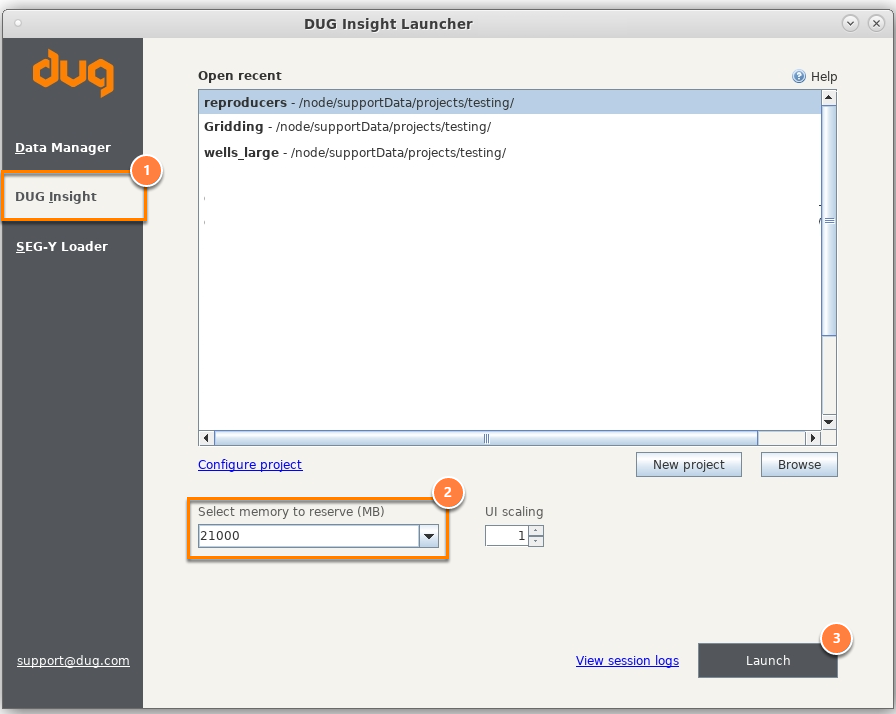The image size is (896, 714).
Task: Click the dug logo
Action: coord(73,73)
